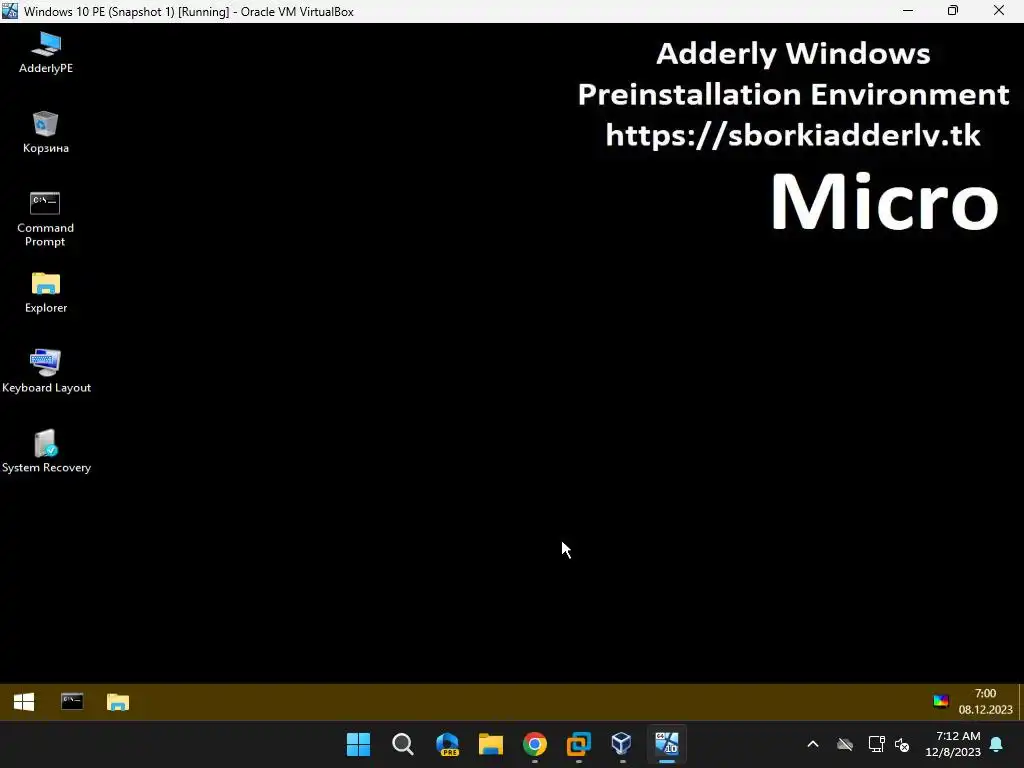The height and width of the screenshot is (768, 1024).
Task: Open the AdderlyPE desktop icon
Action: (x=46, y=52)
